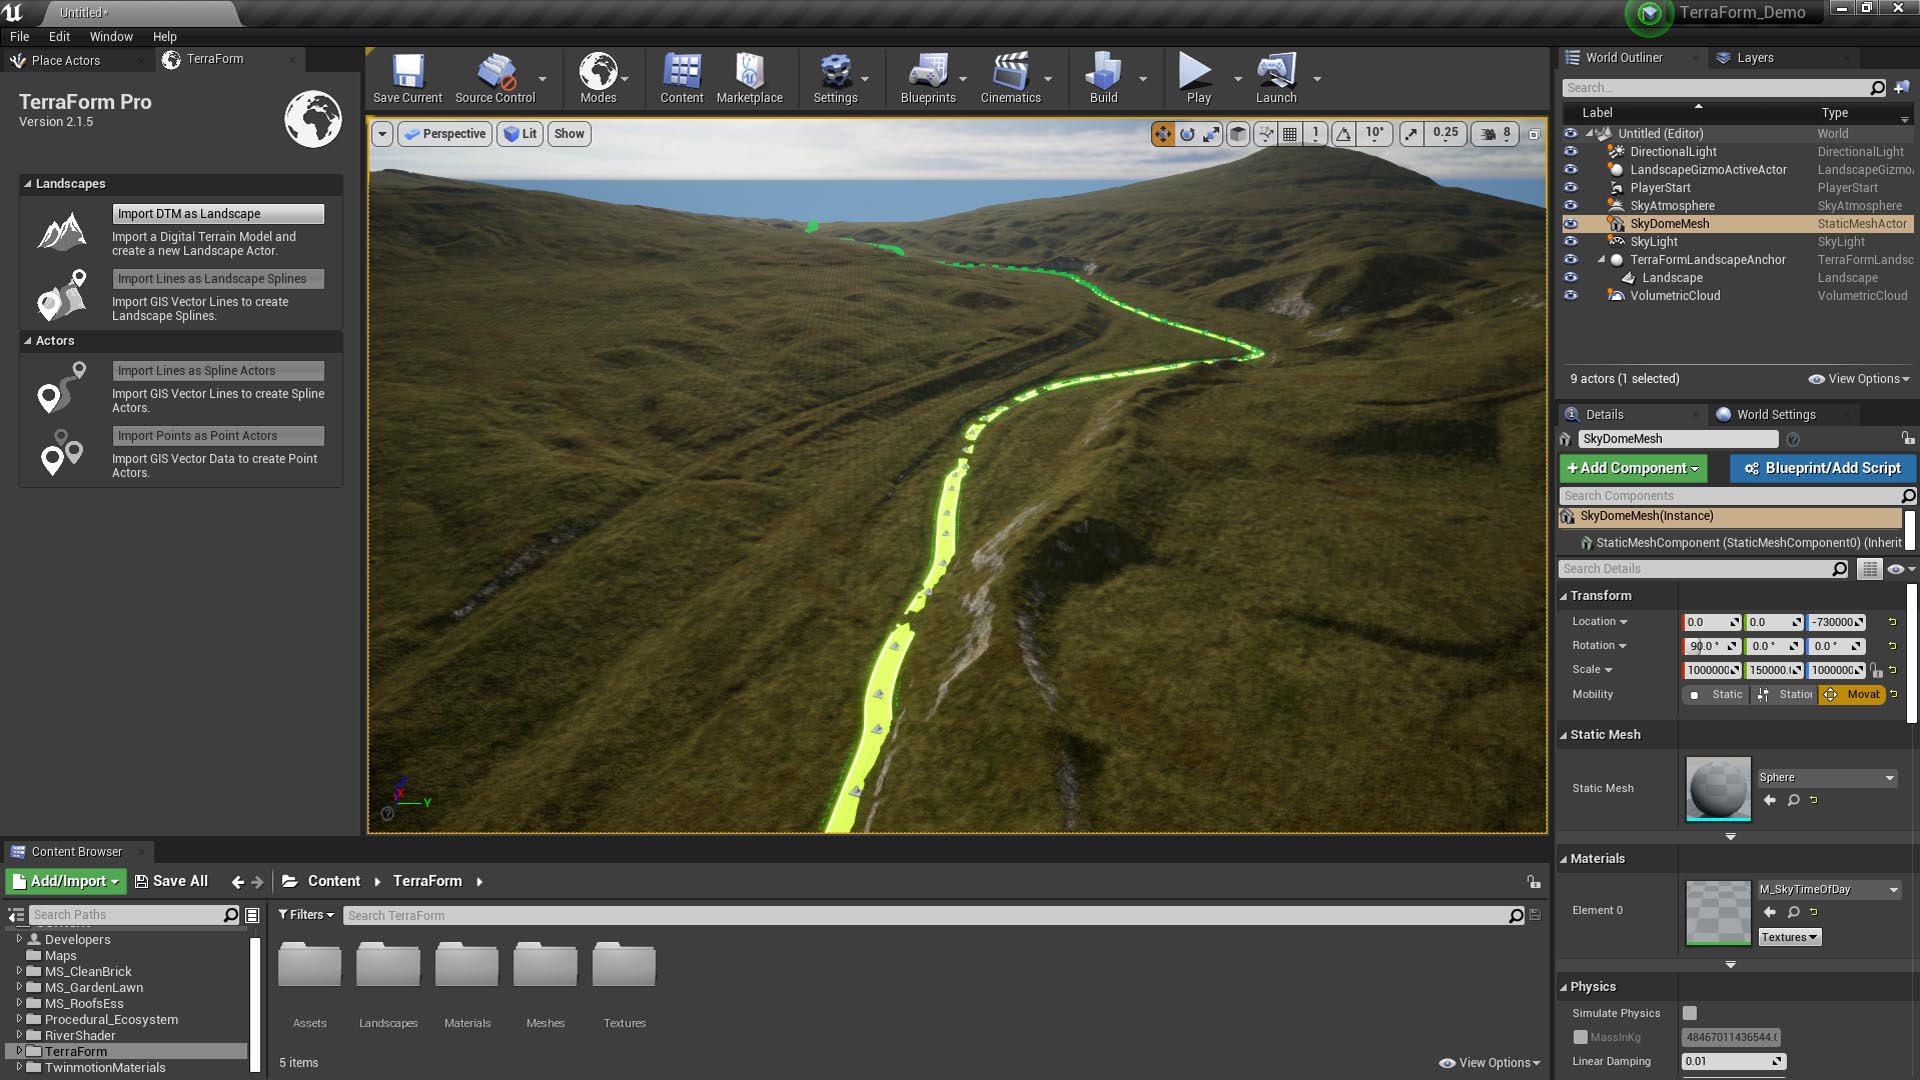The width and height of the screenshot is (1920, 1080).
Task: Click the Import Lines as Spline Actors icon
Action: pos(62,388)
